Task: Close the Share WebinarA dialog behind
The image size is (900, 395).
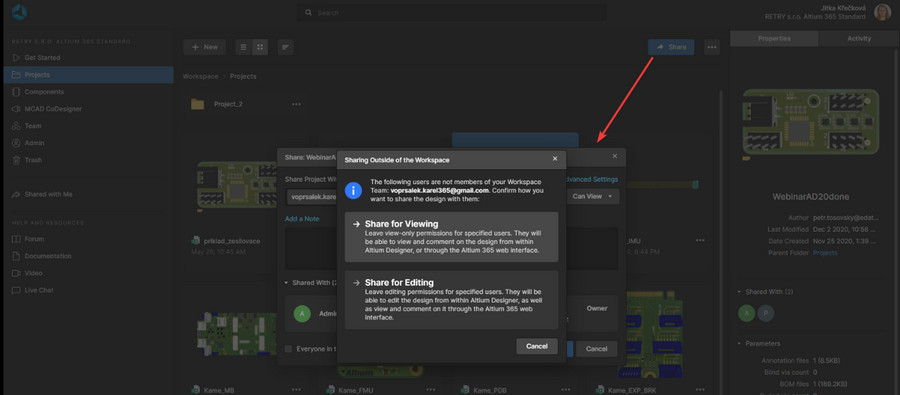Action: [x=615, y=156]
